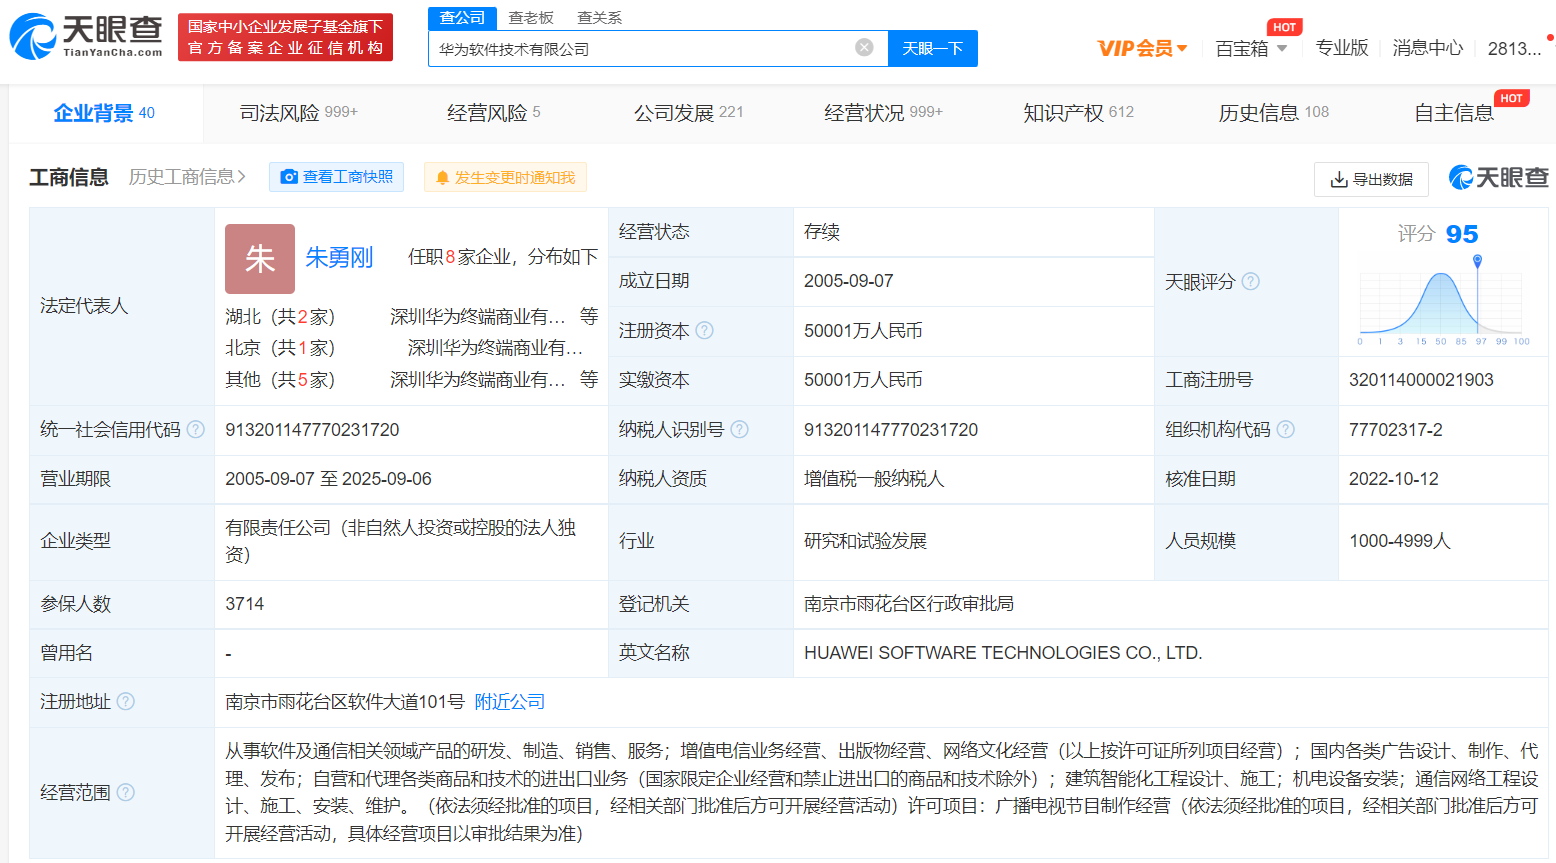Click the 南京市雨花台区行政审批局 registration authority
This screenshot has width=1556, height=863.
click(x=909, y=604)
